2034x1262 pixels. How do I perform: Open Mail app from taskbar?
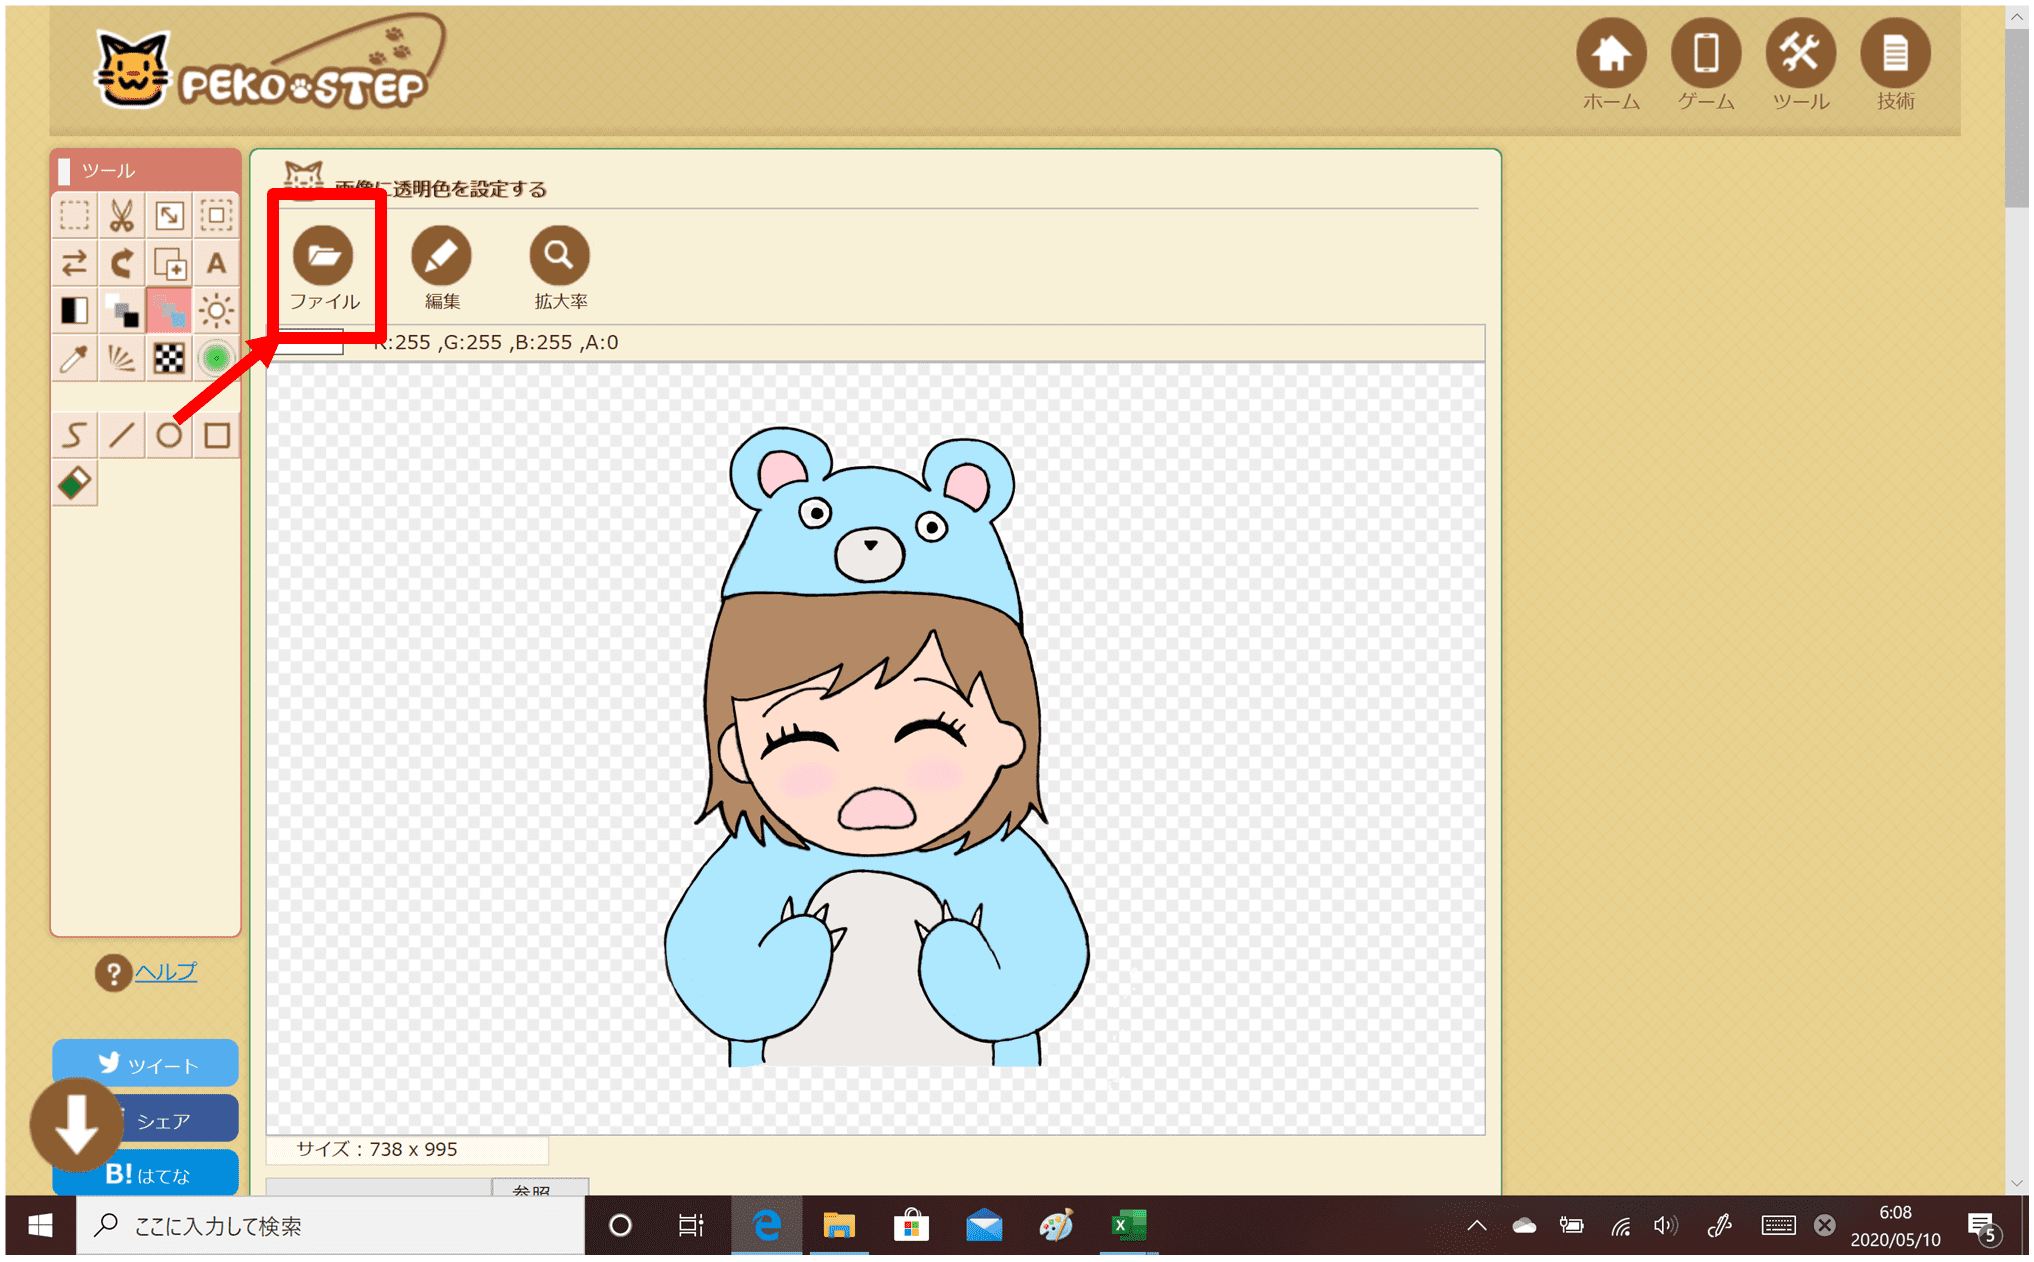984,1225
